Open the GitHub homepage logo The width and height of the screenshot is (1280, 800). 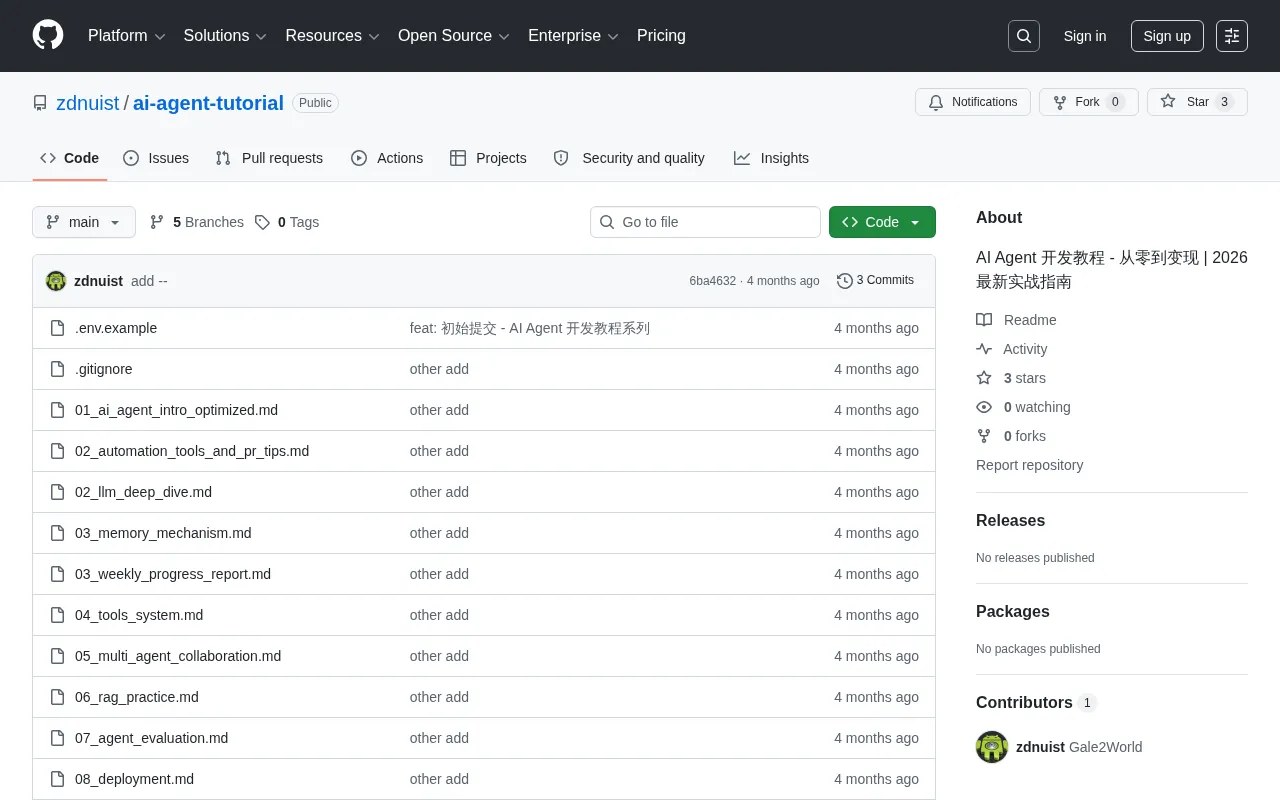click(48, 36)
